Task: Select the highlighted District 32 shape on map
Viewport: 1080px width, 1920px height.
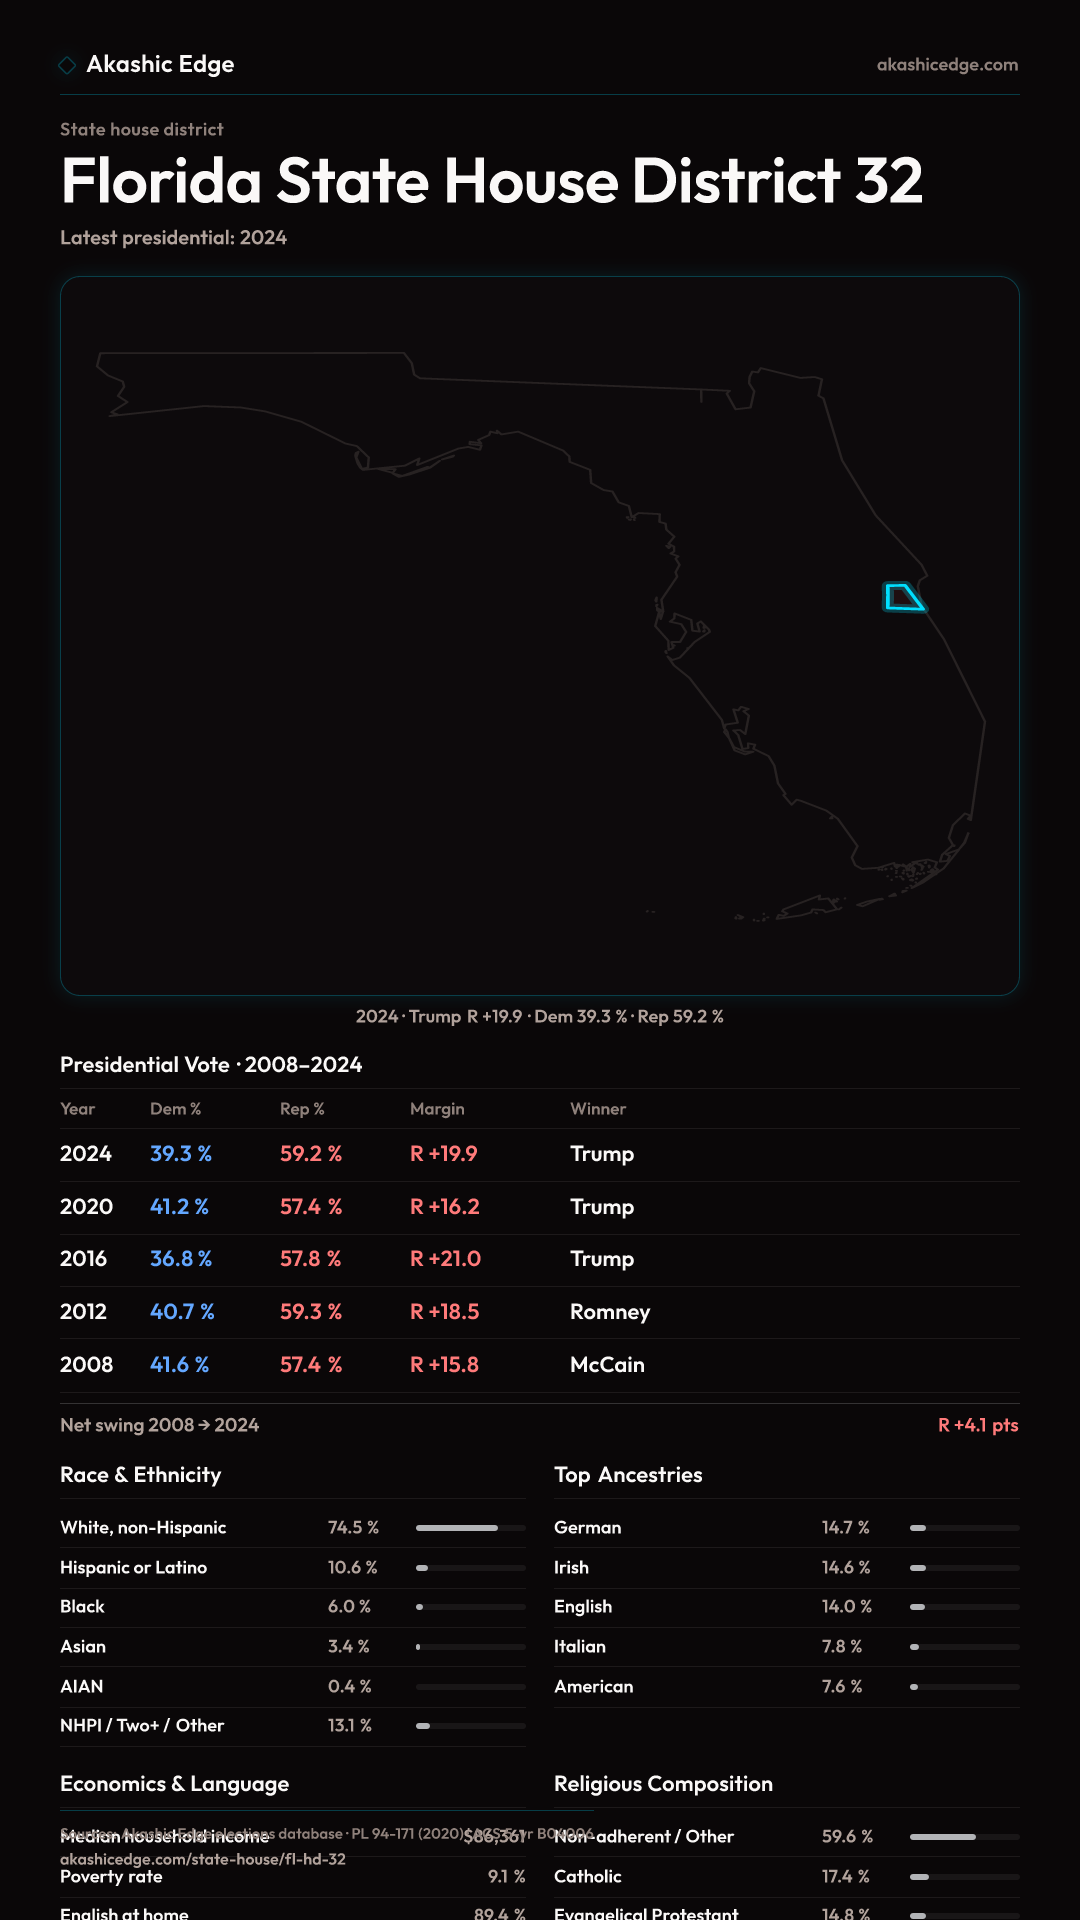Action: [902, 598]
